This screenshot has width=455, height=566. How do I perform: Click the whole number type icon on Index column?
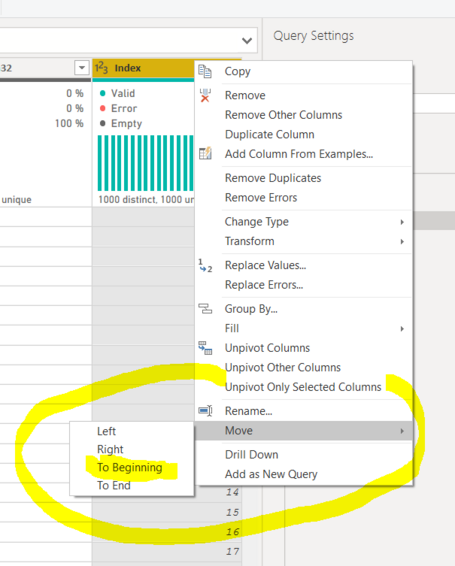click(101, 68)
